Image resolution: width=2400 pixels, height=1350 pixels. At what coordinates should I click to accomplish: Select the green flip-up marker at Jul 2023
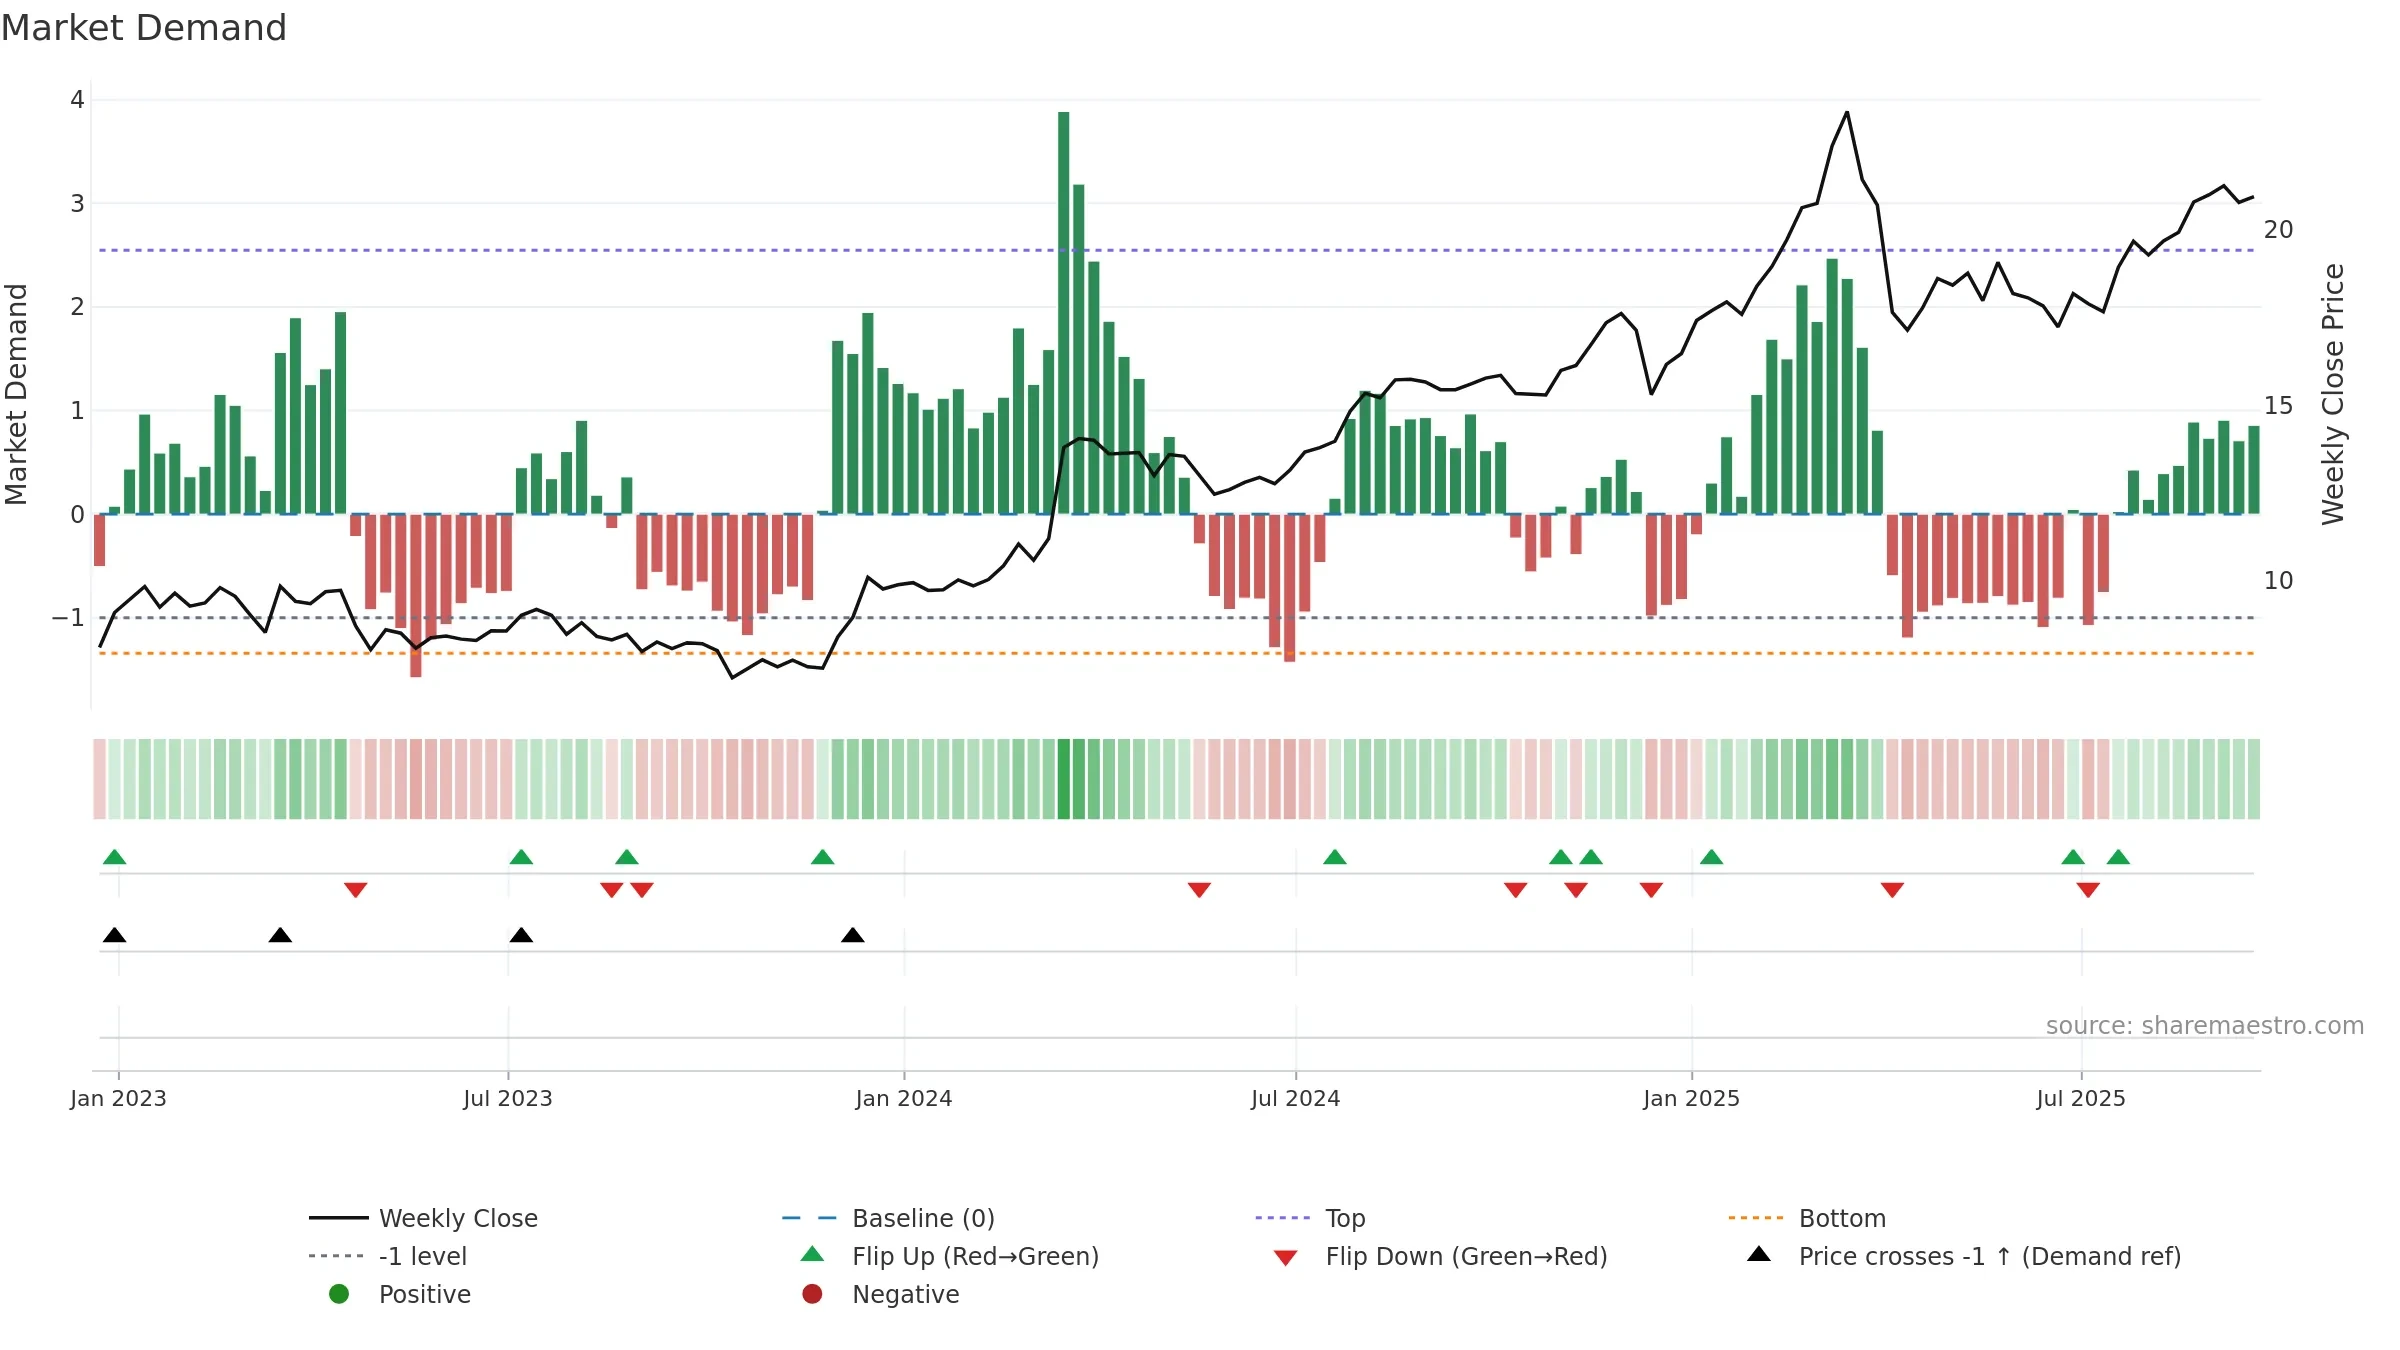click(x=521, y=857)
